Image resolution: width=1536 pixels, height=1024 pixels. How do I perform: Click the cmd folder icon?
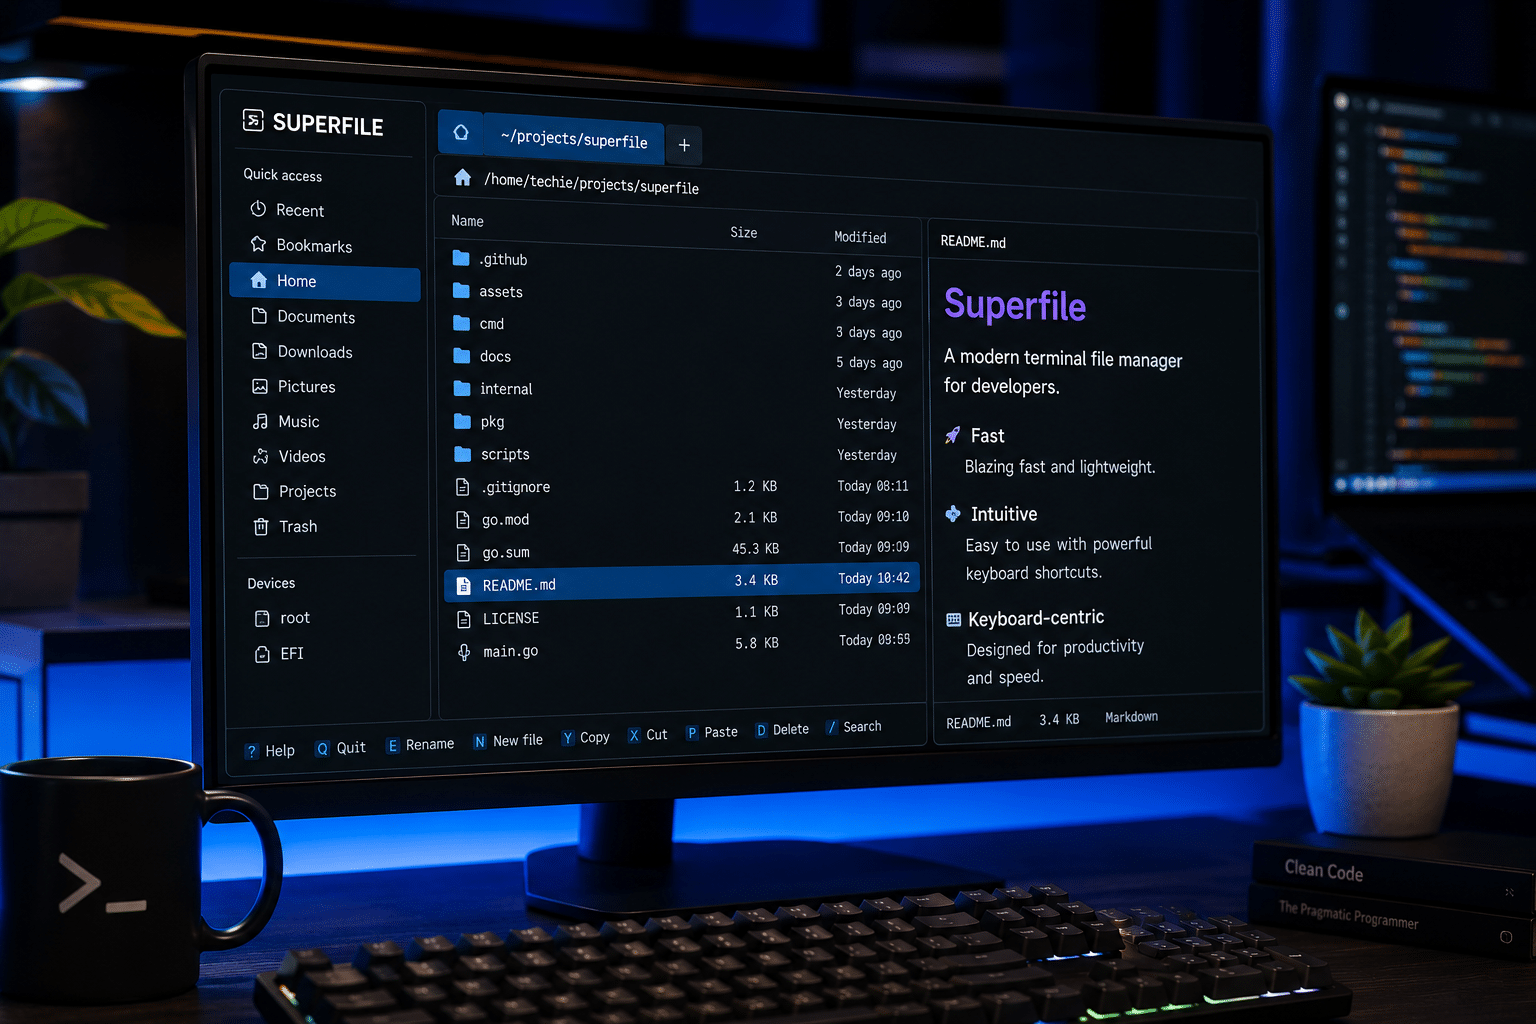tap(461, 323)
